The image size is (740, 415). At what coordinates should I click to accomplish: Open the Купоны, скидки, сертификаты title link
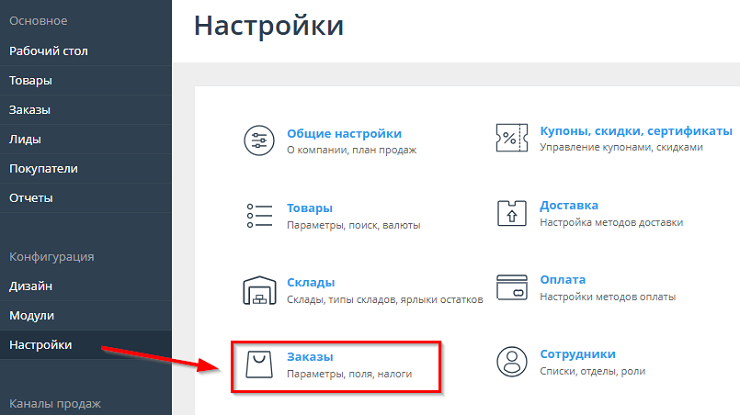tap(635, 131)
